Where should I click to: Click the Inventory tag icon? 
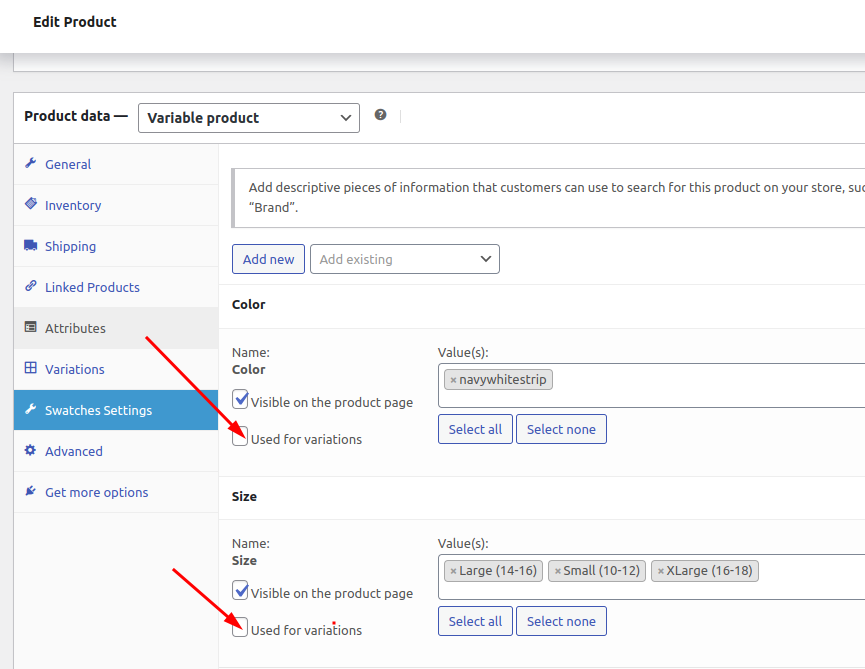tap(31, 204)
